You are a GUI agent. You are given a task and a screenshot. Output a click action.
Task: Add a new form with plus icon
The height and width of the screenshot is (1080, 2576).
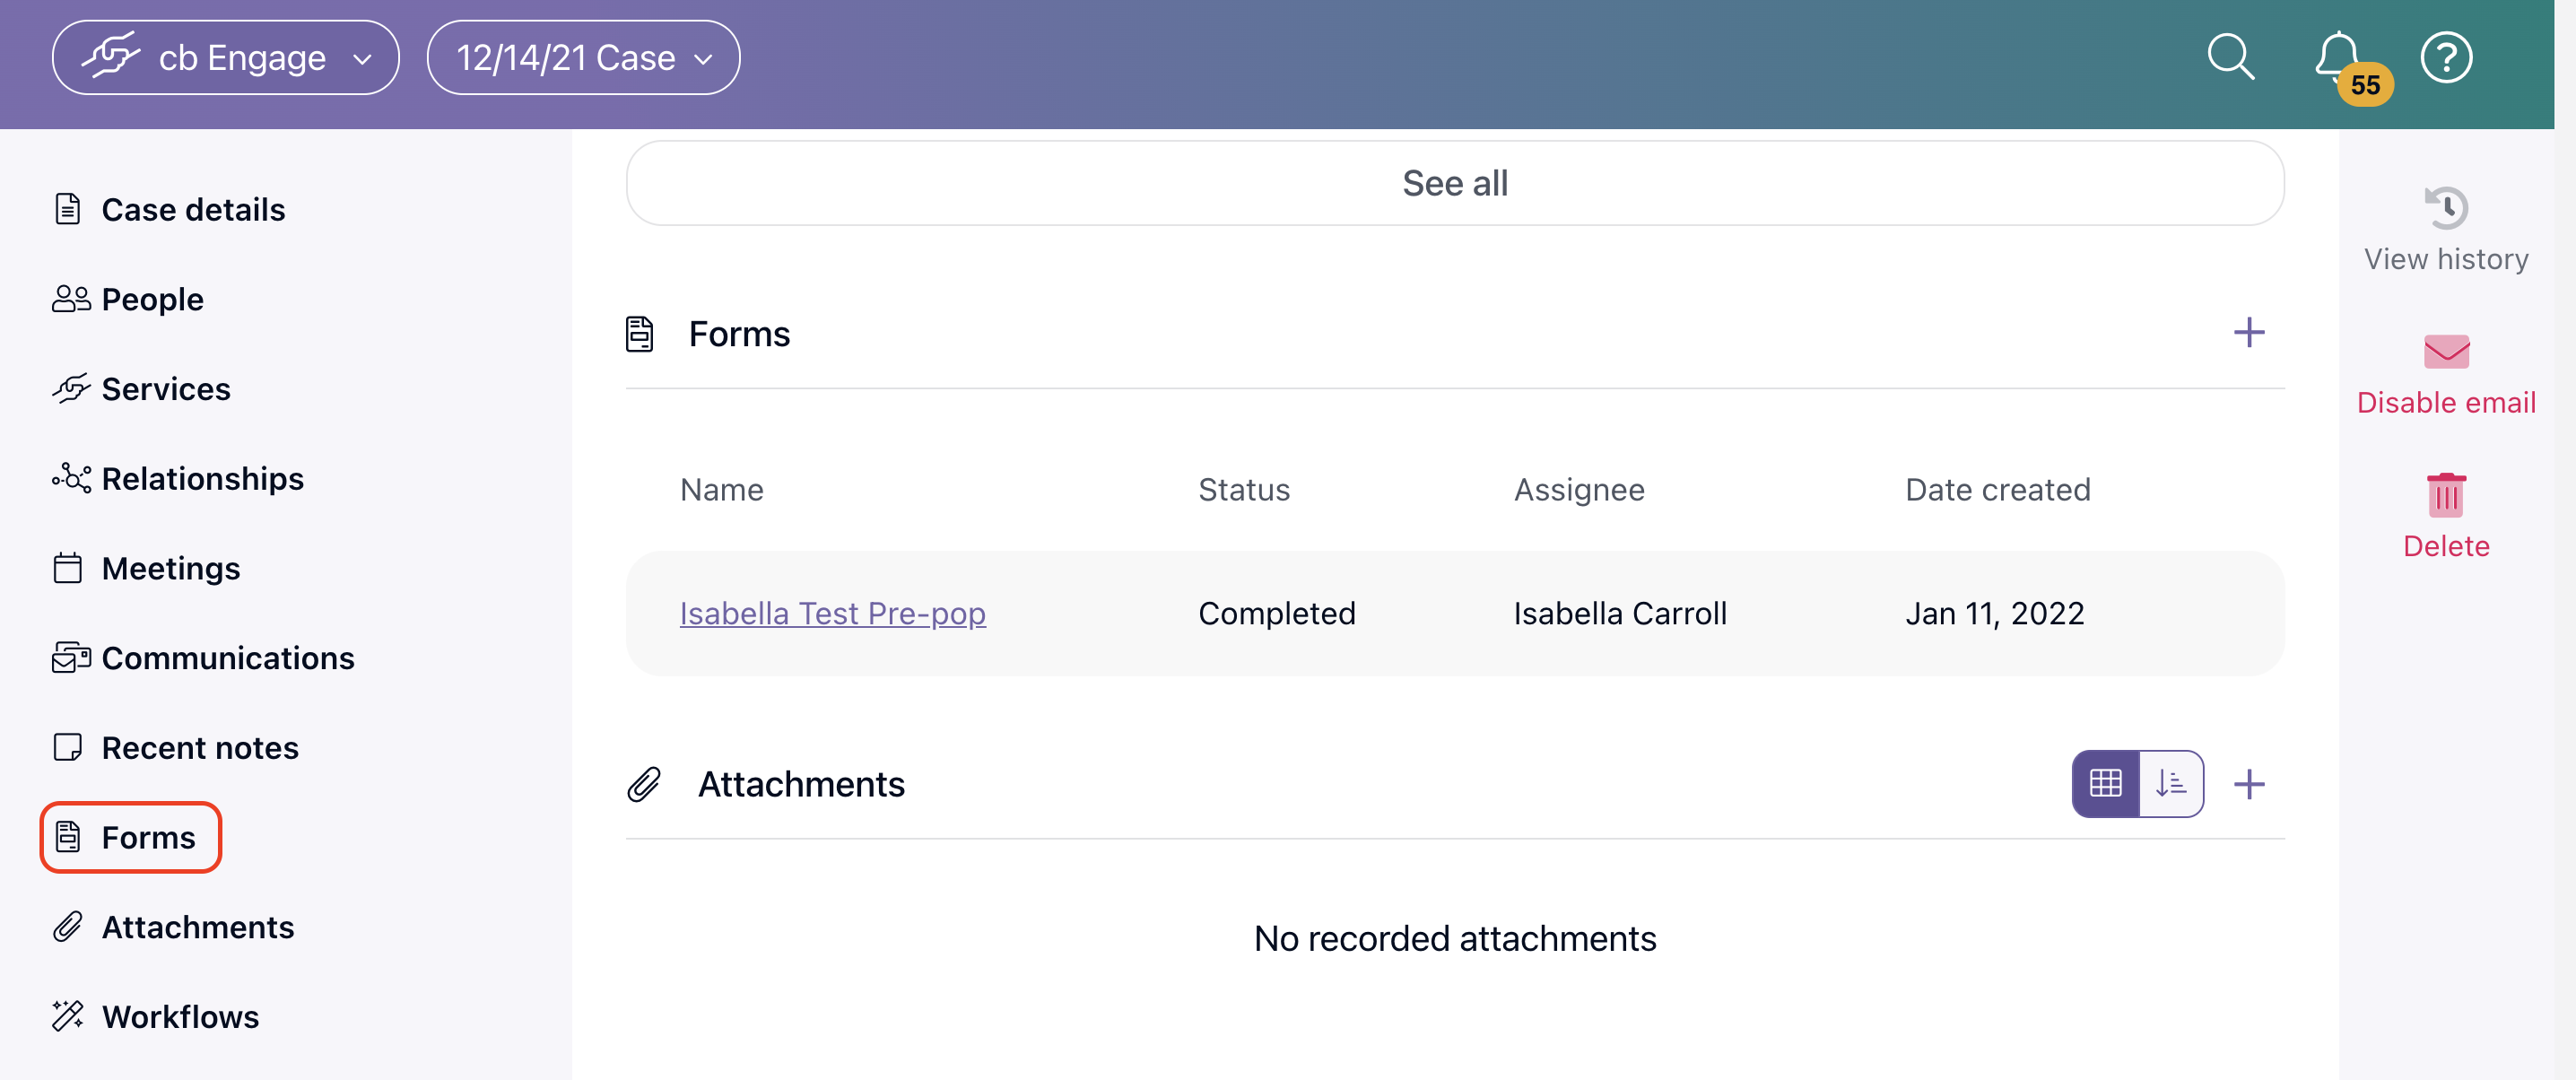2249,332
